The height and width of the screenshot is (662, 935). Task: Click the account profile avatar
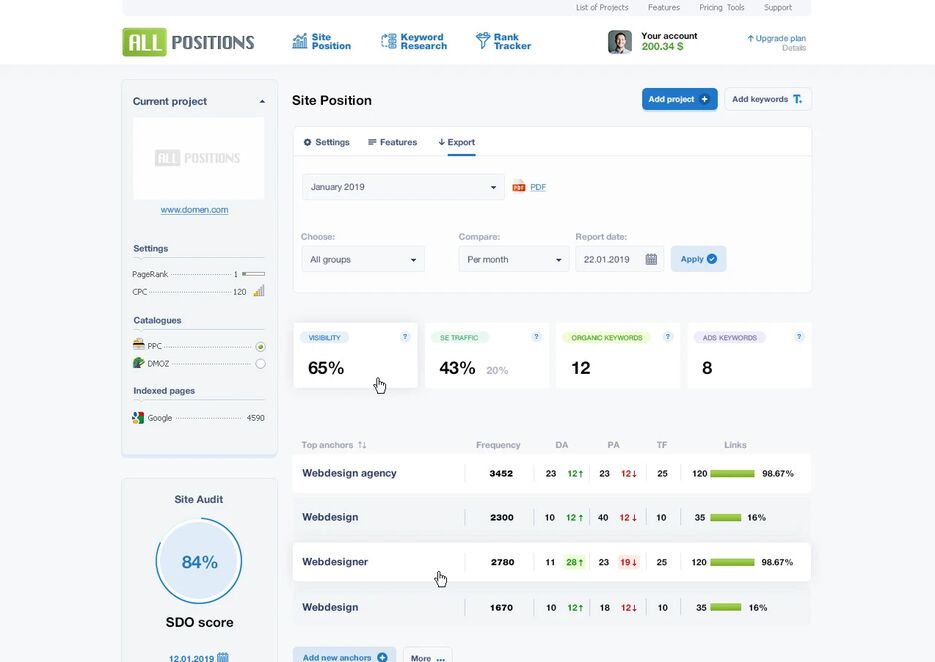(x=620, y=42)
